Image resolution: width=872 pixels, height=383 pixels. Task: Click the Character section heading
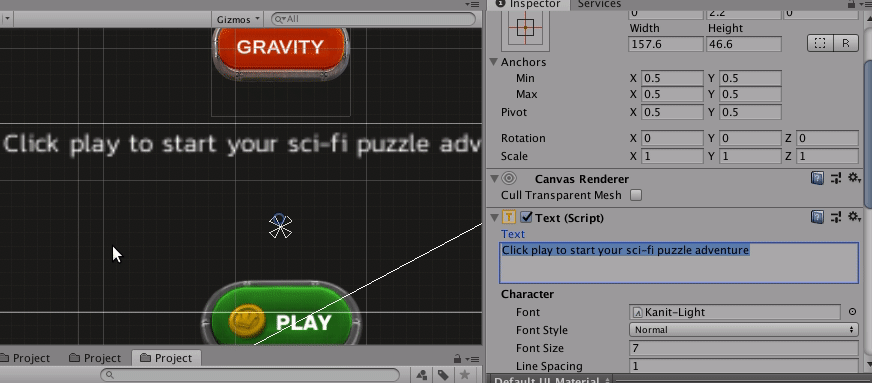tap(527, 294)
